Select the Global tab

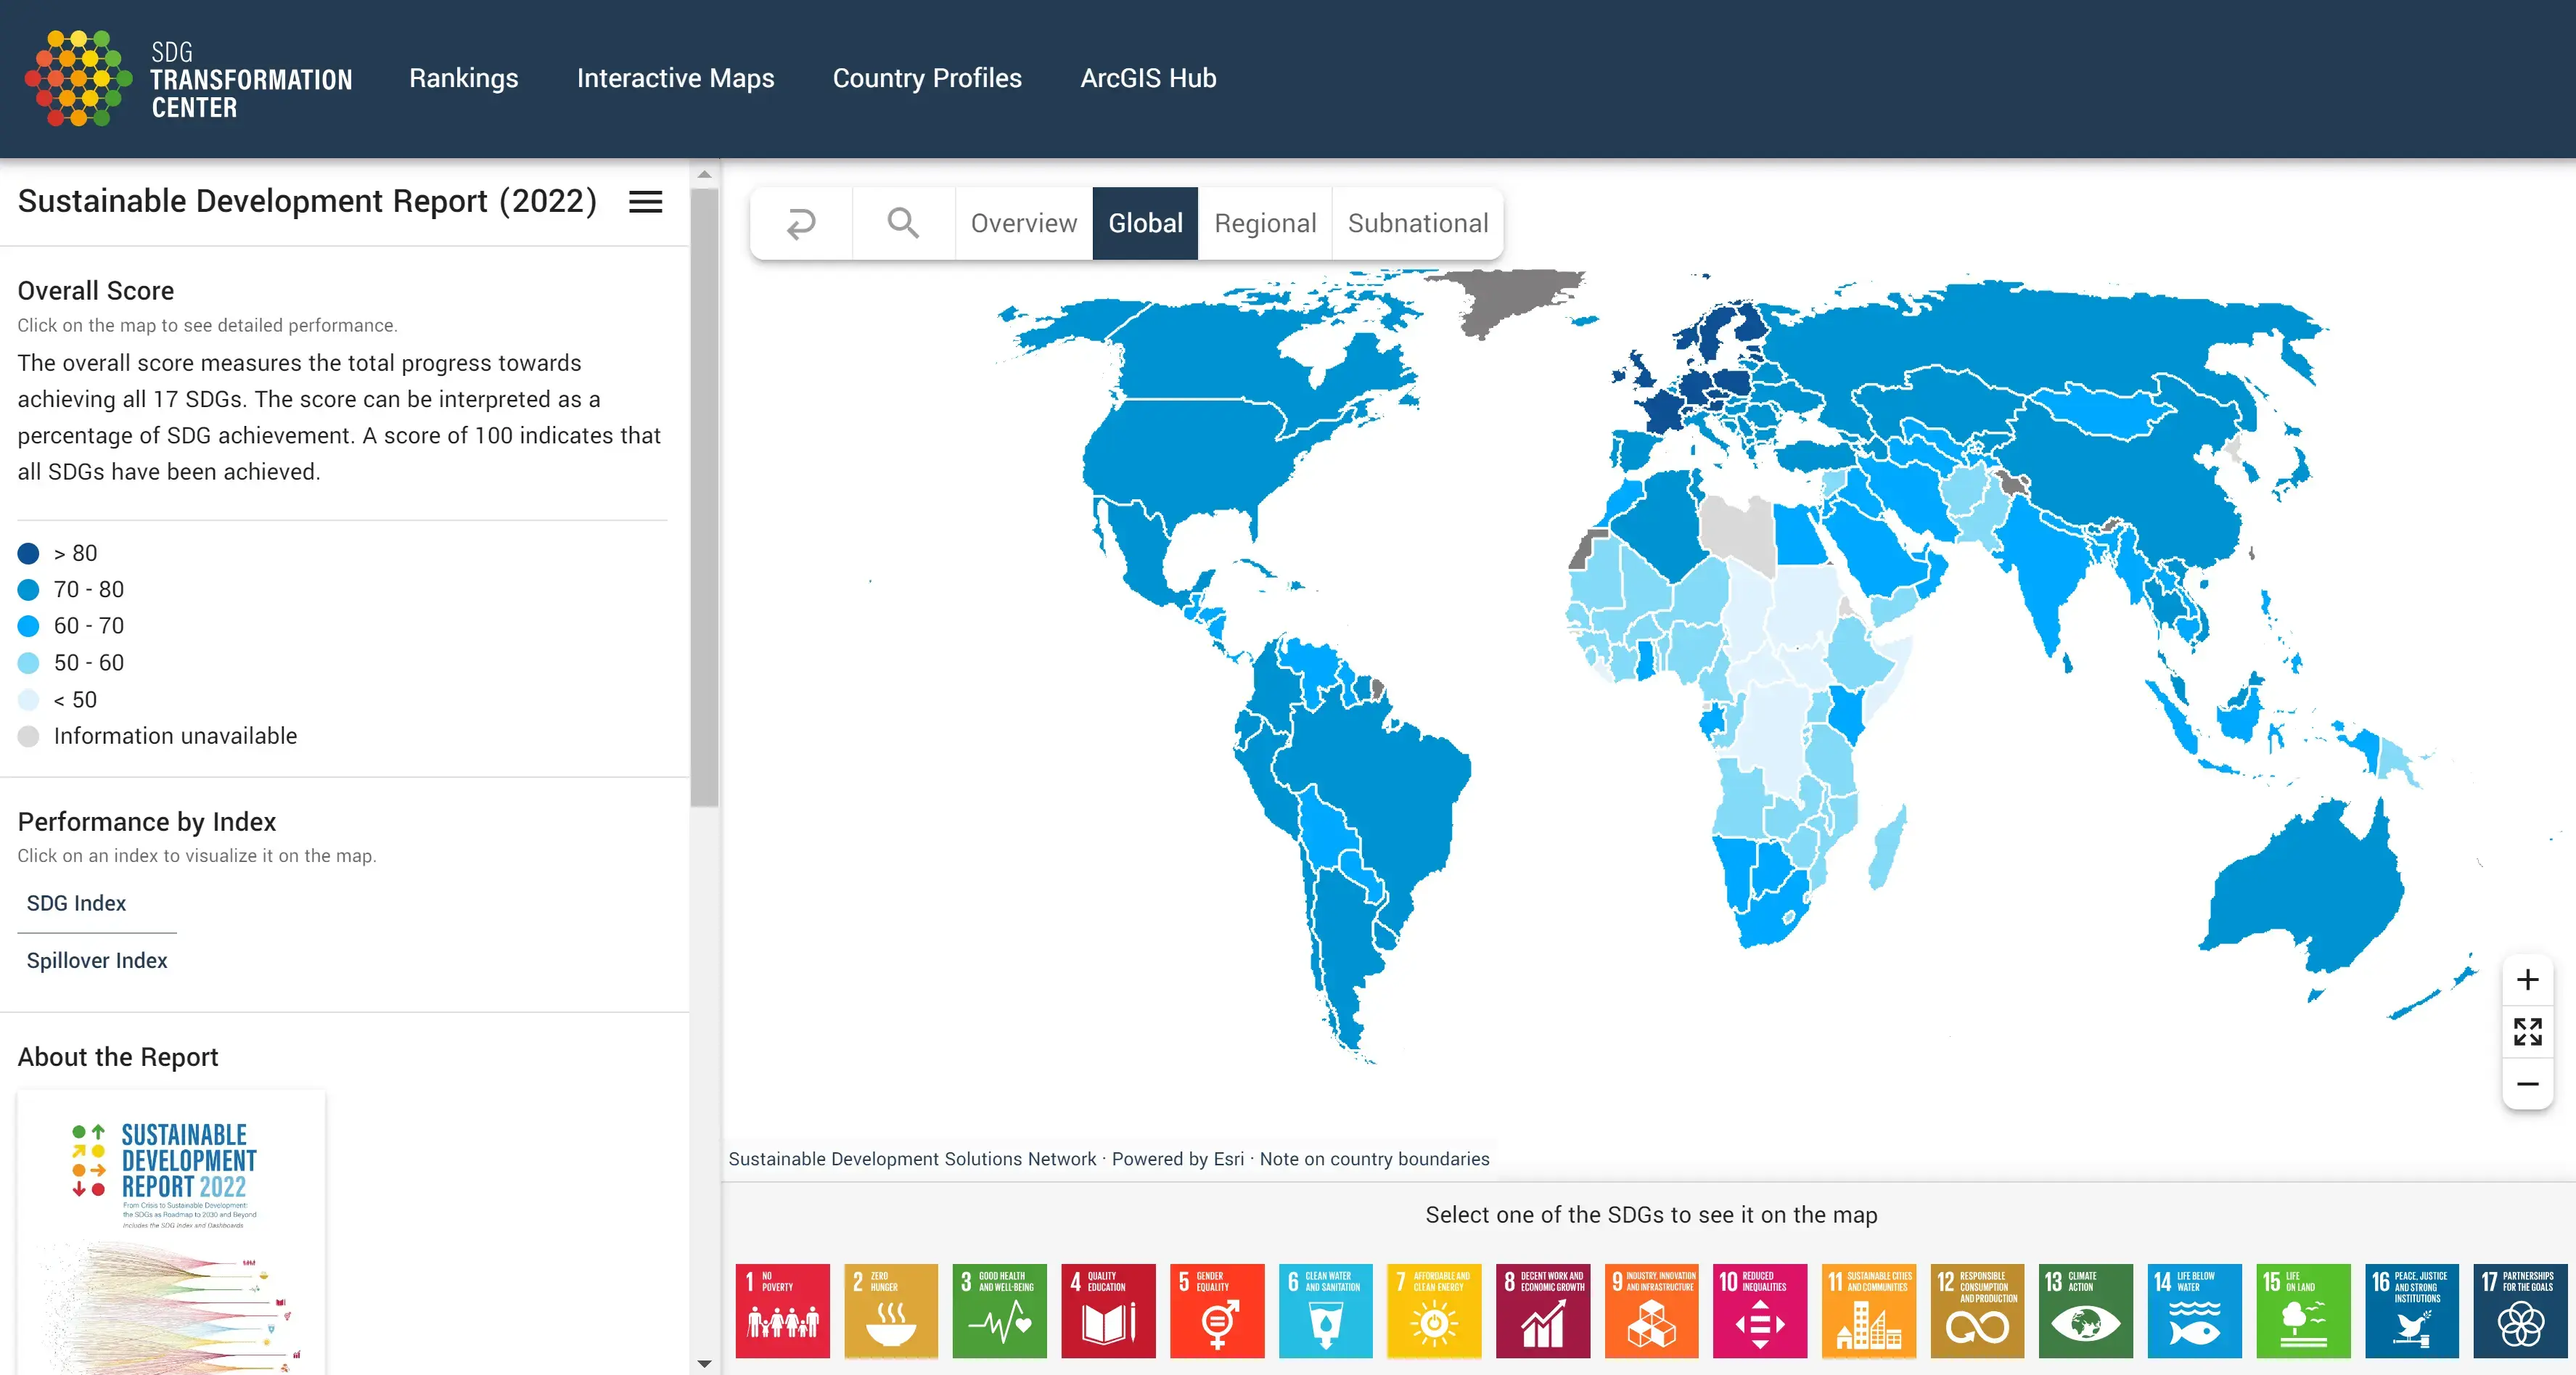pyautogui.click(x=1145, y=223)
